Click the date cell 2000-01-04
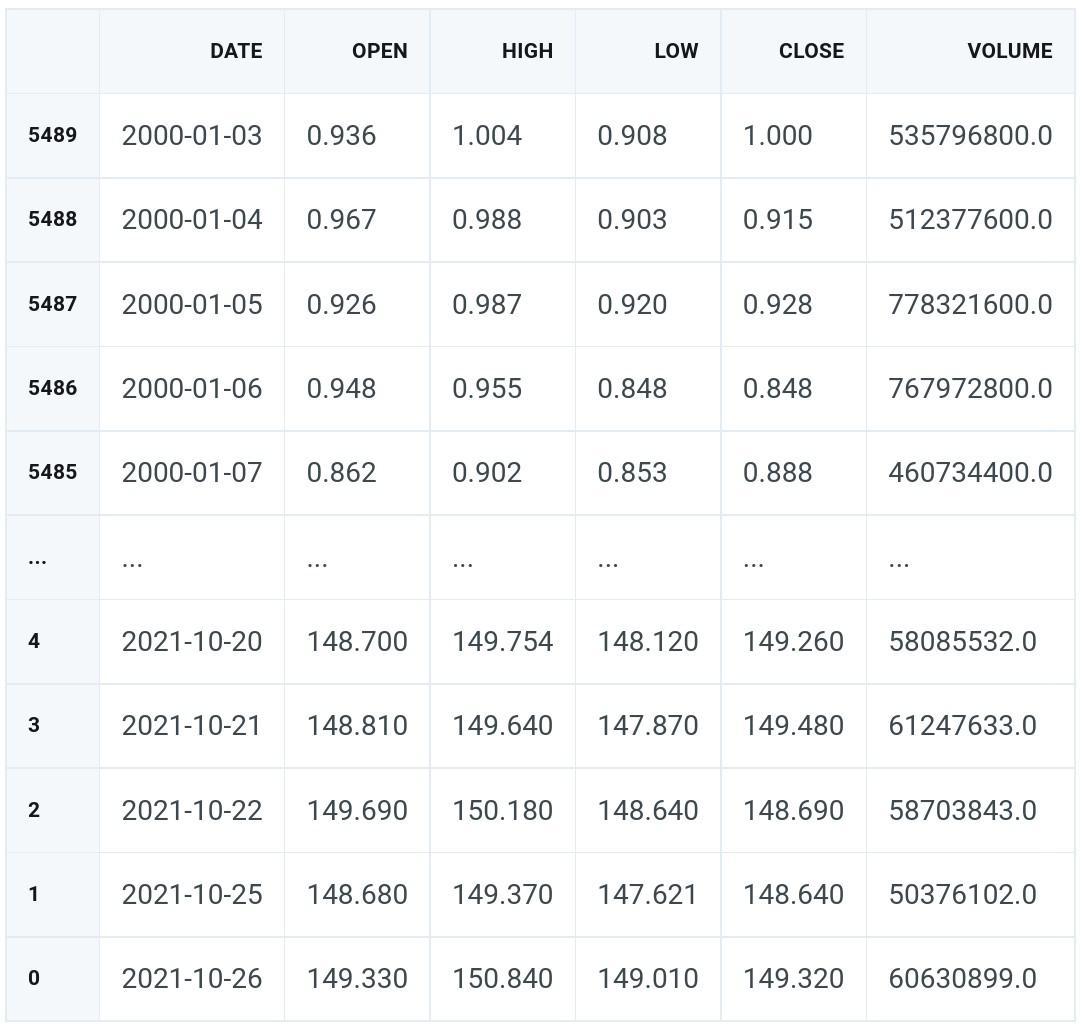 [x=192, y=219]
